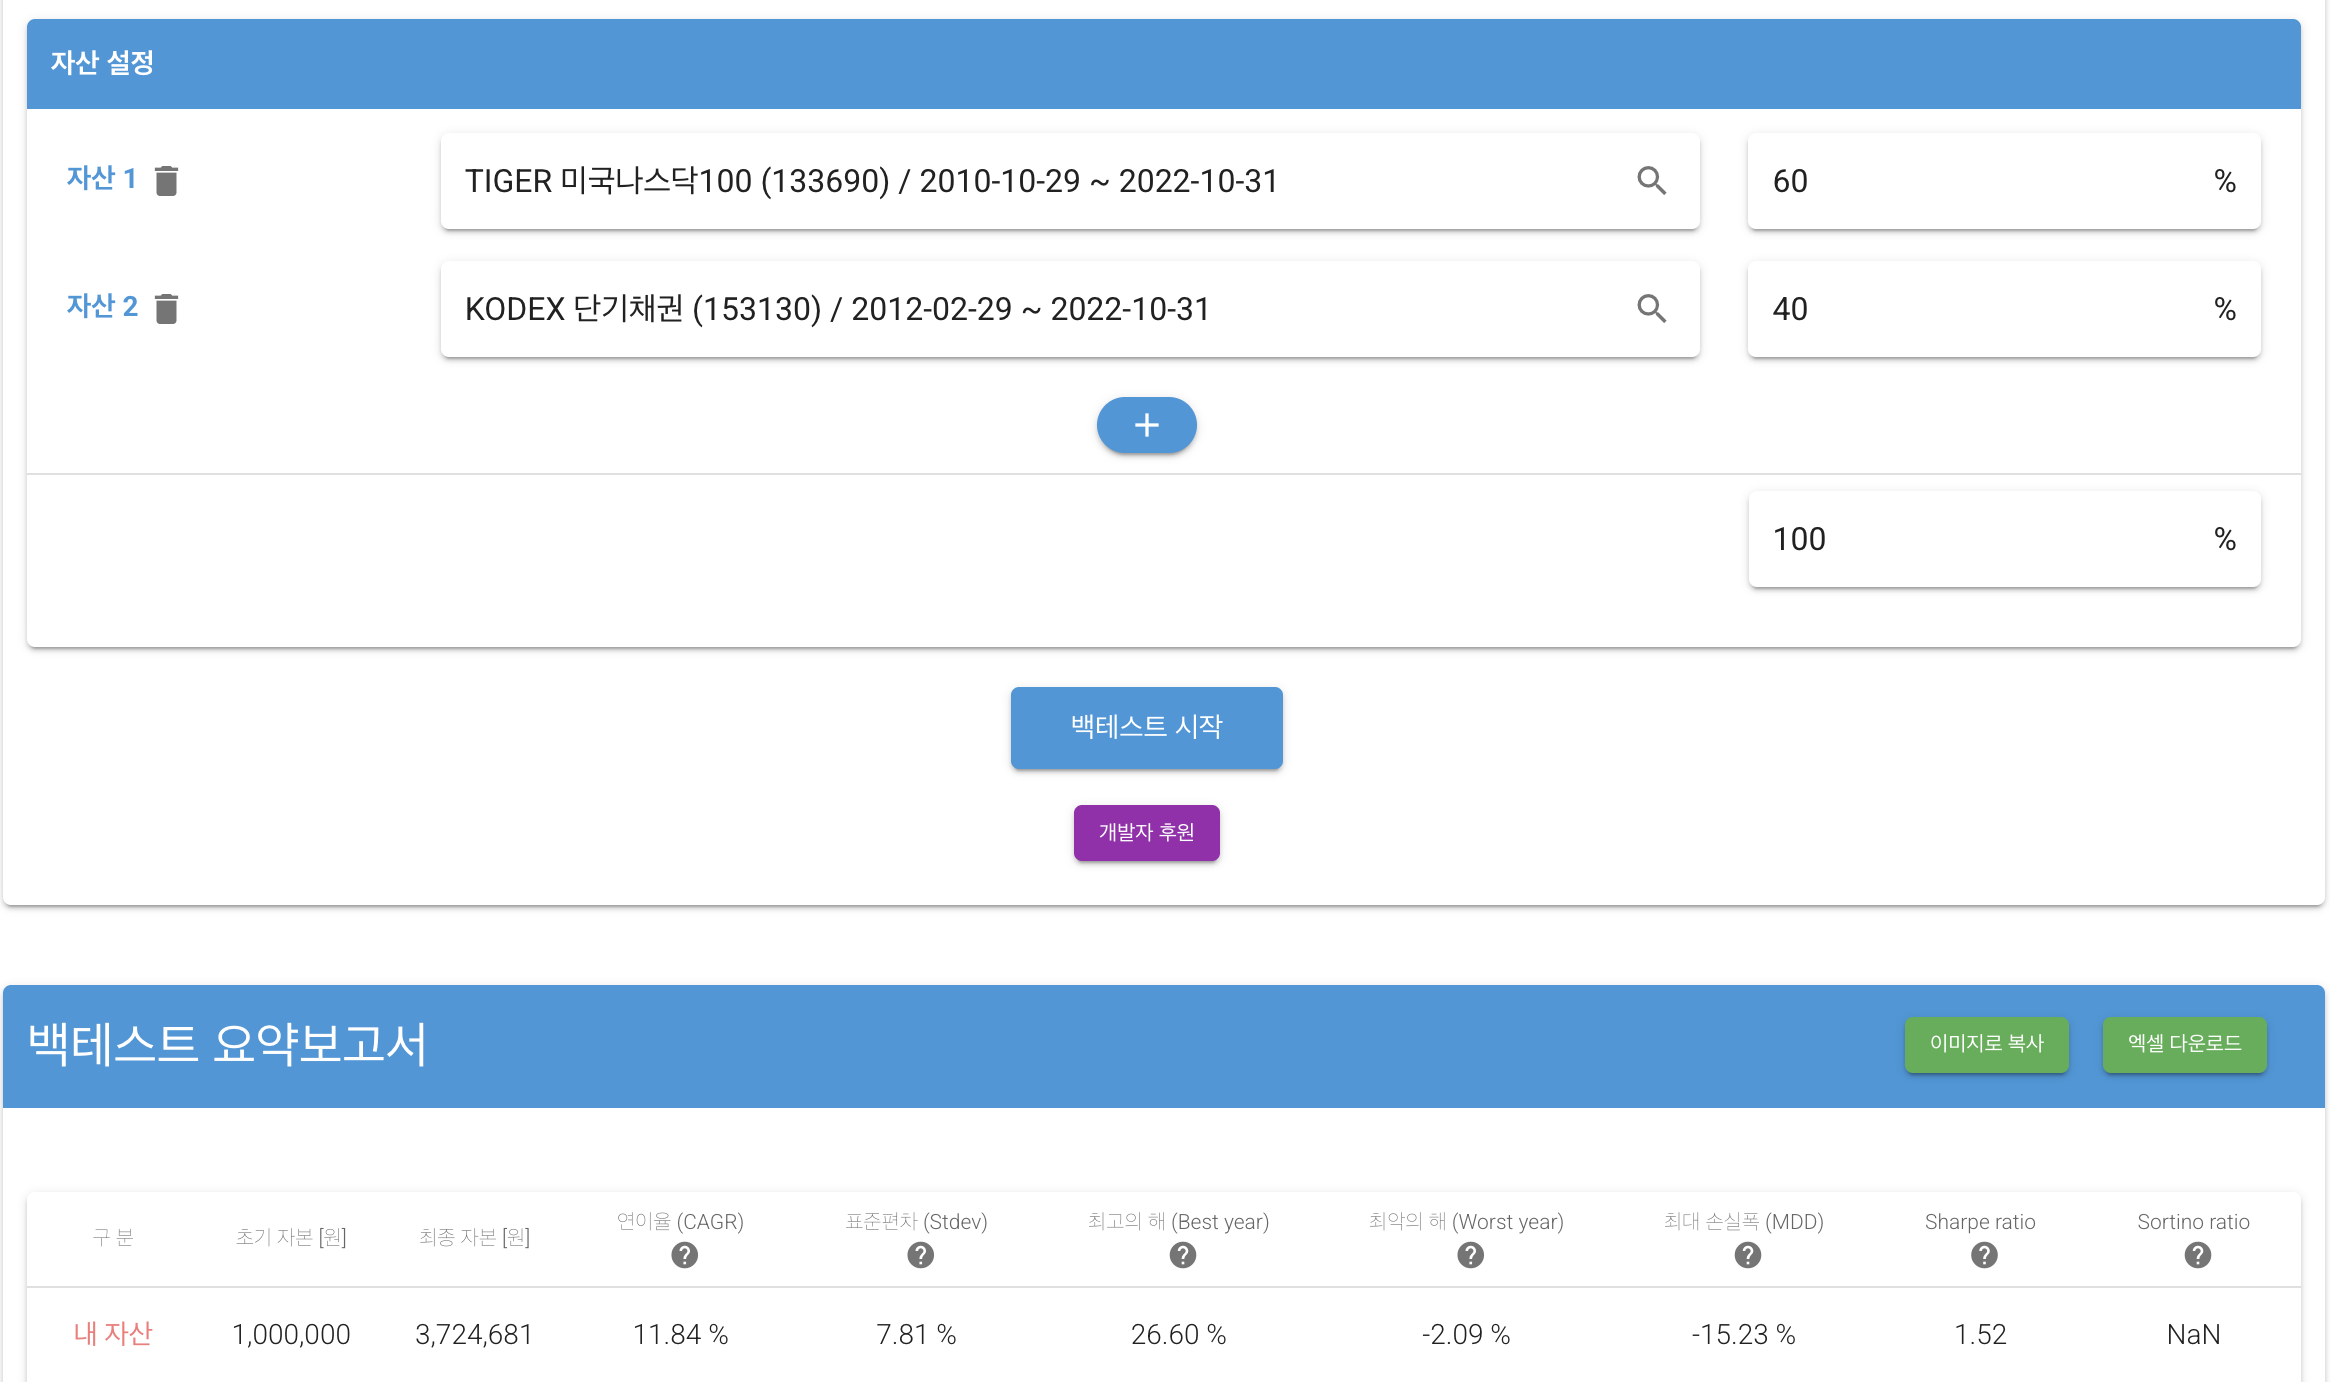2330x1382 pixels.
Task: Click 엑셀 다운로드 button
Action: point(2184,1044)
